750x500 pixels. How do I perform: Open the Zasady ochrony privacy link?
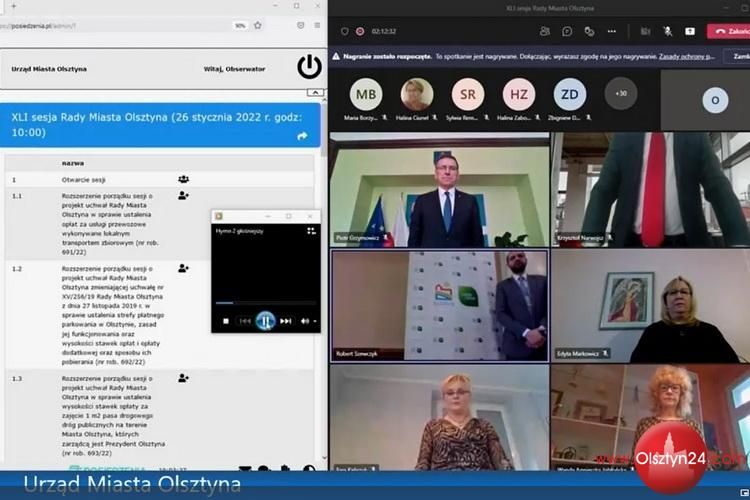click(x=687, y=56)
